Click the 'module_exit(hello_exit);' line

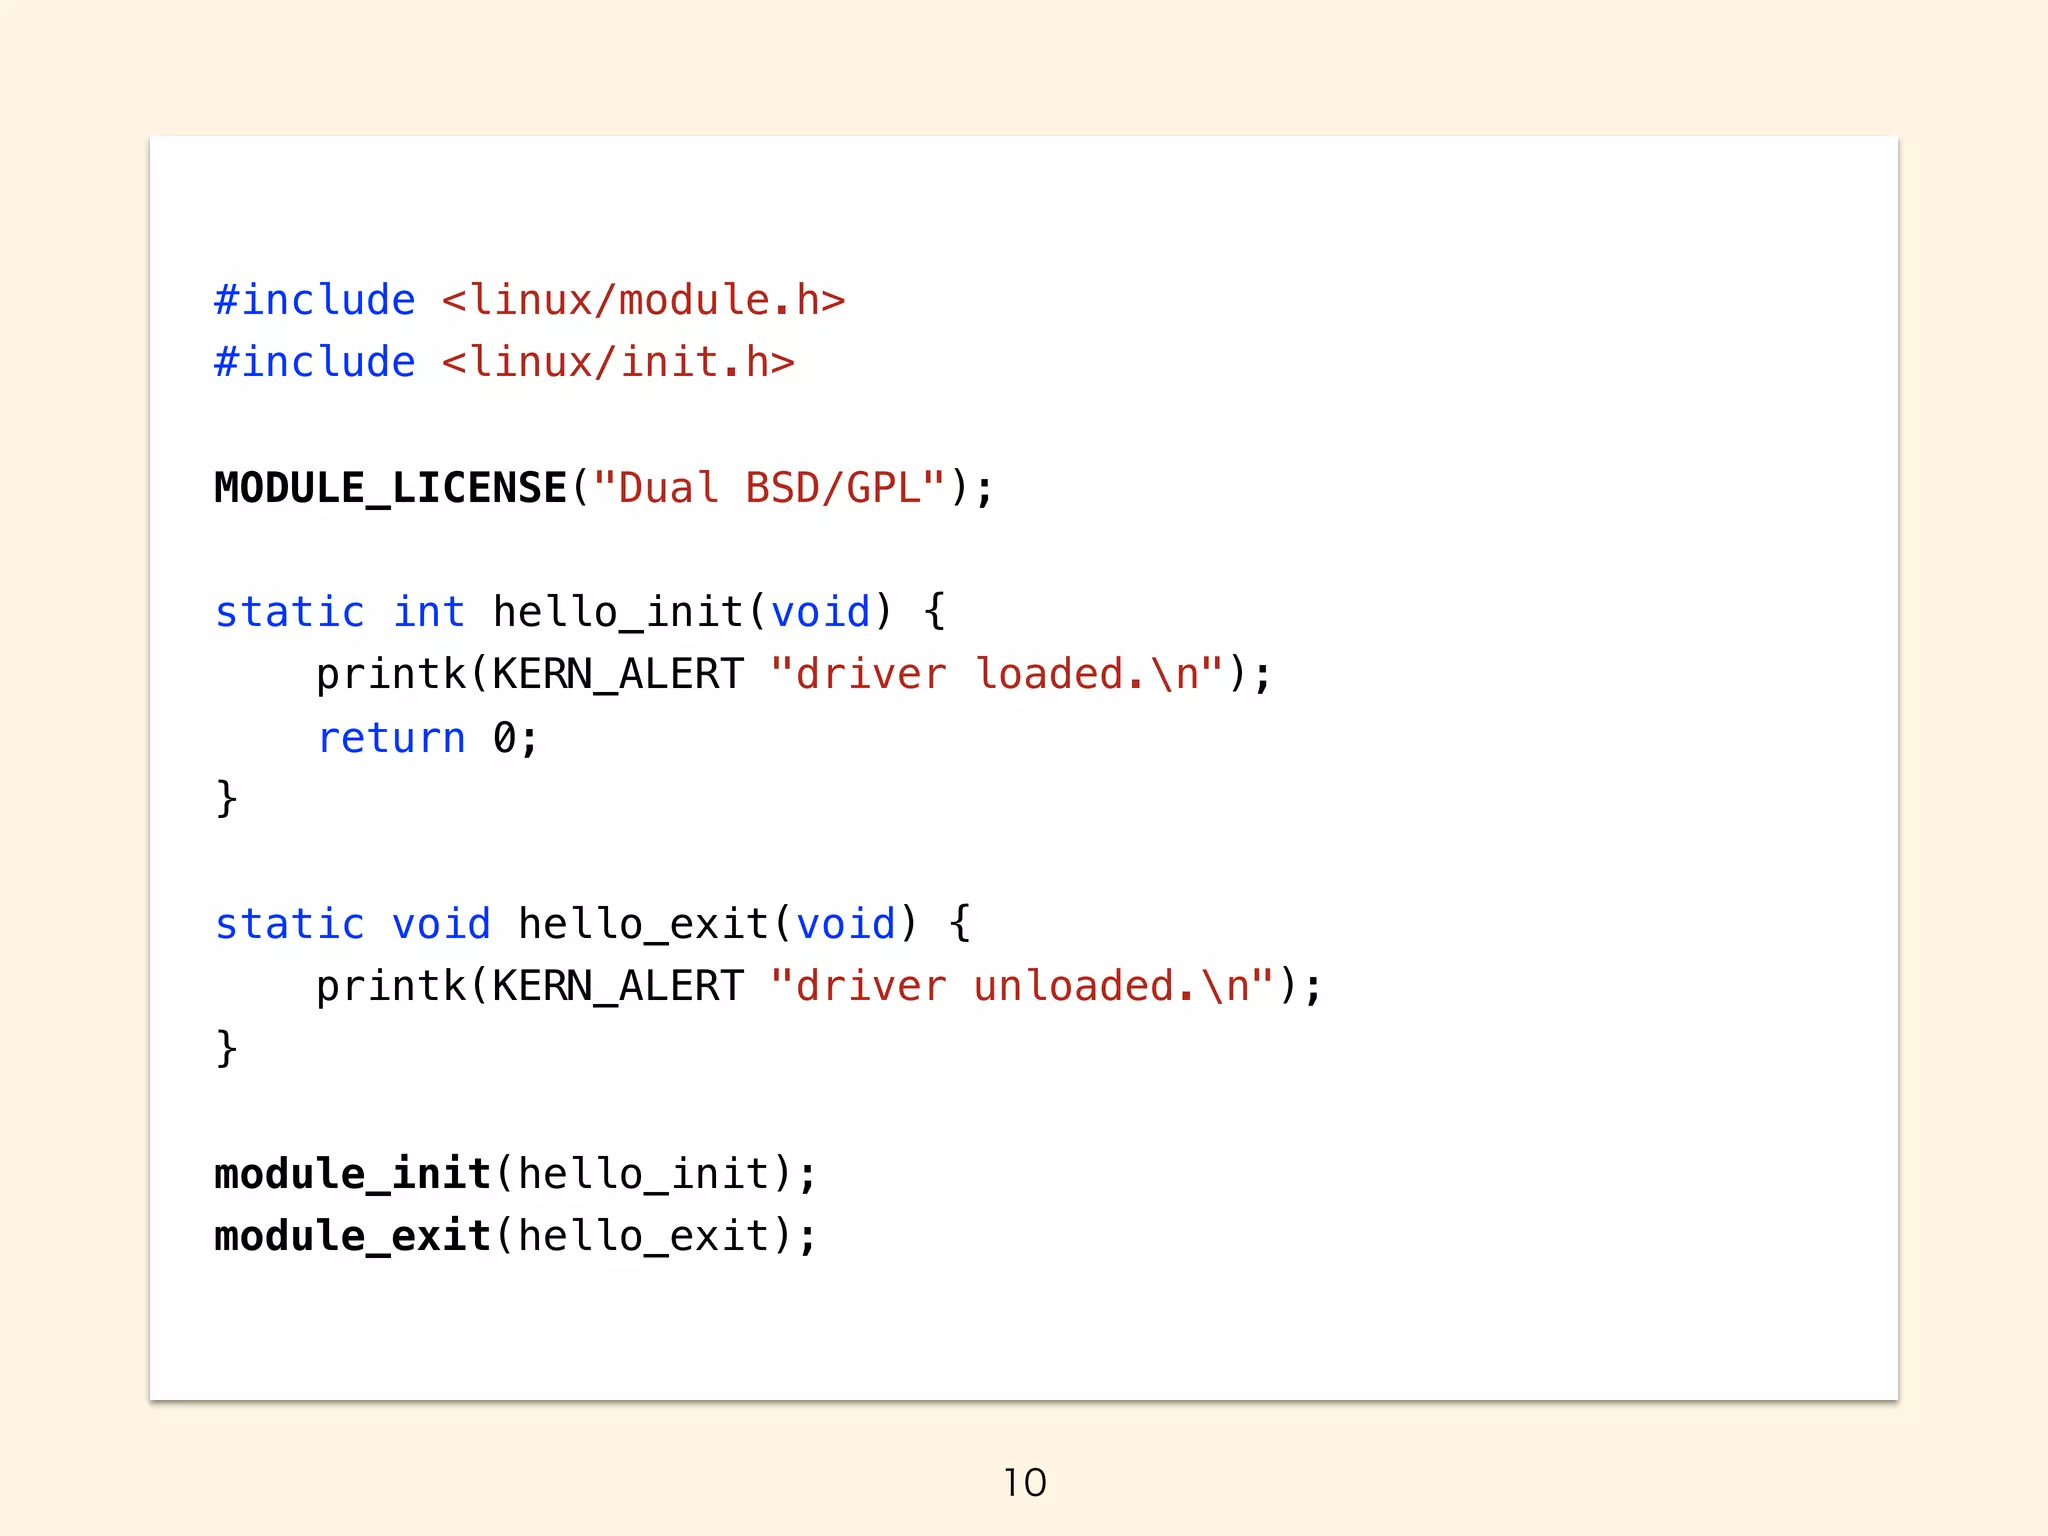(x=516, y=1236)
